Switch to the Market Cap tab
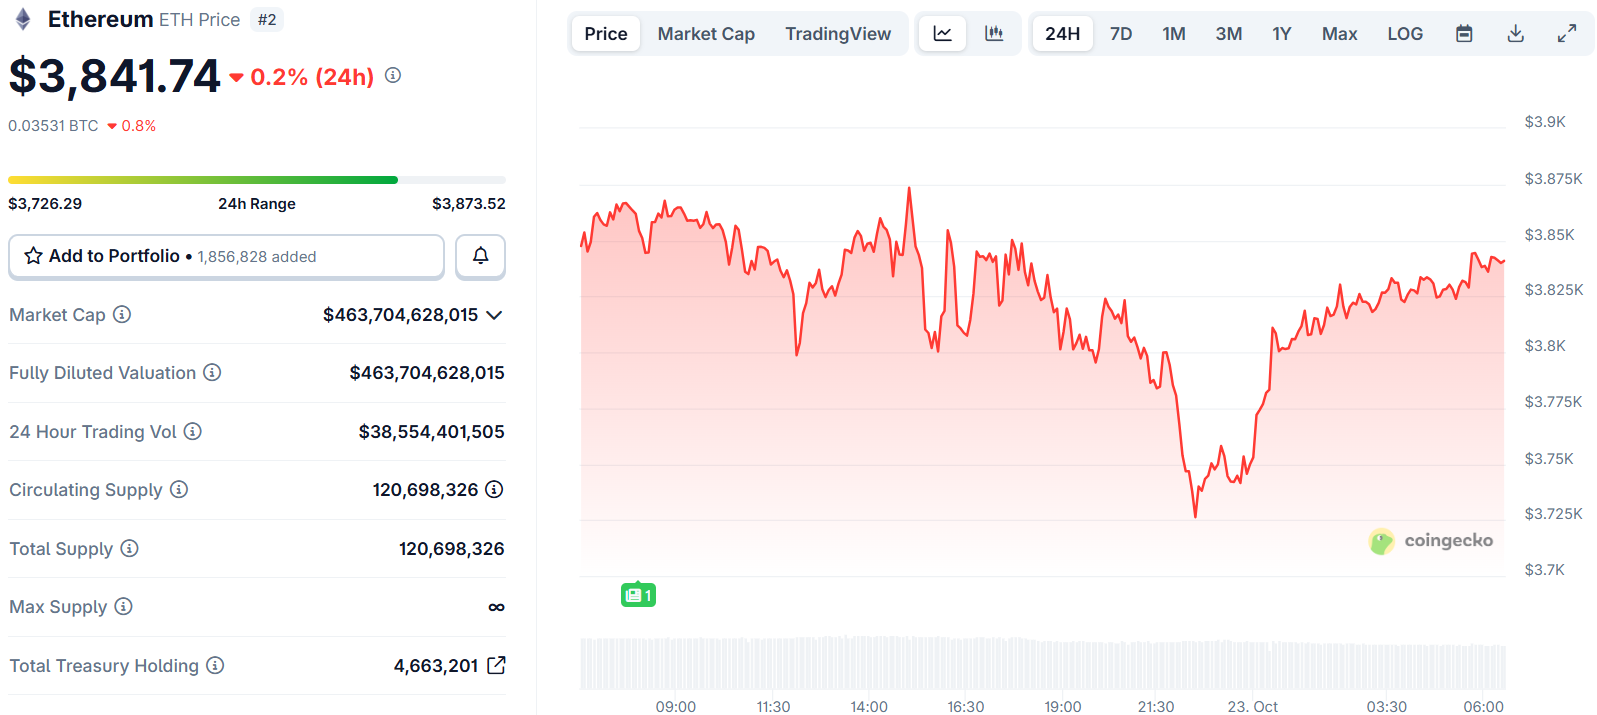 pos(706,34)
